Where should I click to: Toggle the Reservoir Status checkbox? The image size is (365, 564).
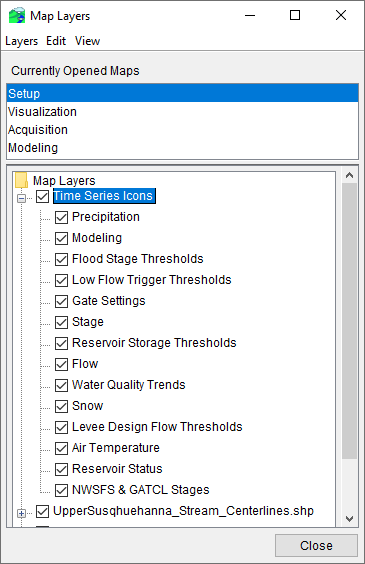[x=61, y=469]
